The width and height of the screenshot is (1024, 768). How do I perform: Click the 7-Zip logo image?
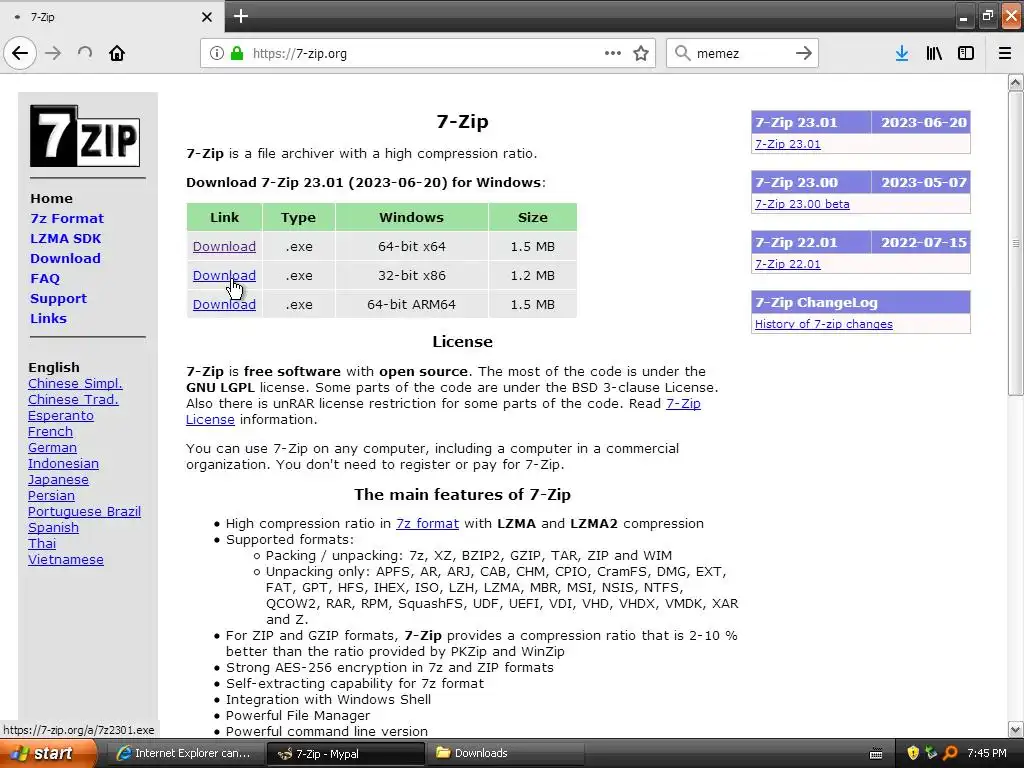pyautogui.click(x=85, y=136)
